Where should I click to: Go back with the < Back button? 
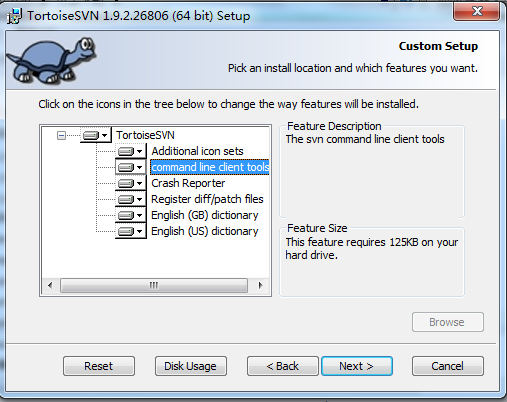[x=283, y=366]
